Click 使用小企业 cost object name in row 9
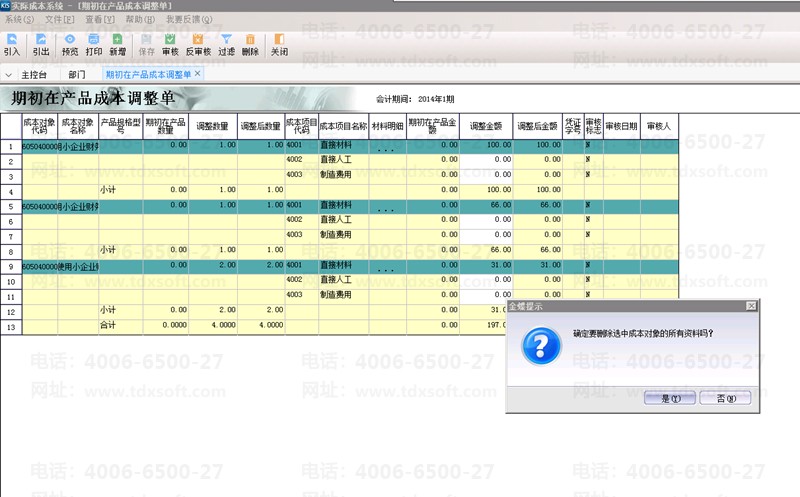 [x=78, y=267]
